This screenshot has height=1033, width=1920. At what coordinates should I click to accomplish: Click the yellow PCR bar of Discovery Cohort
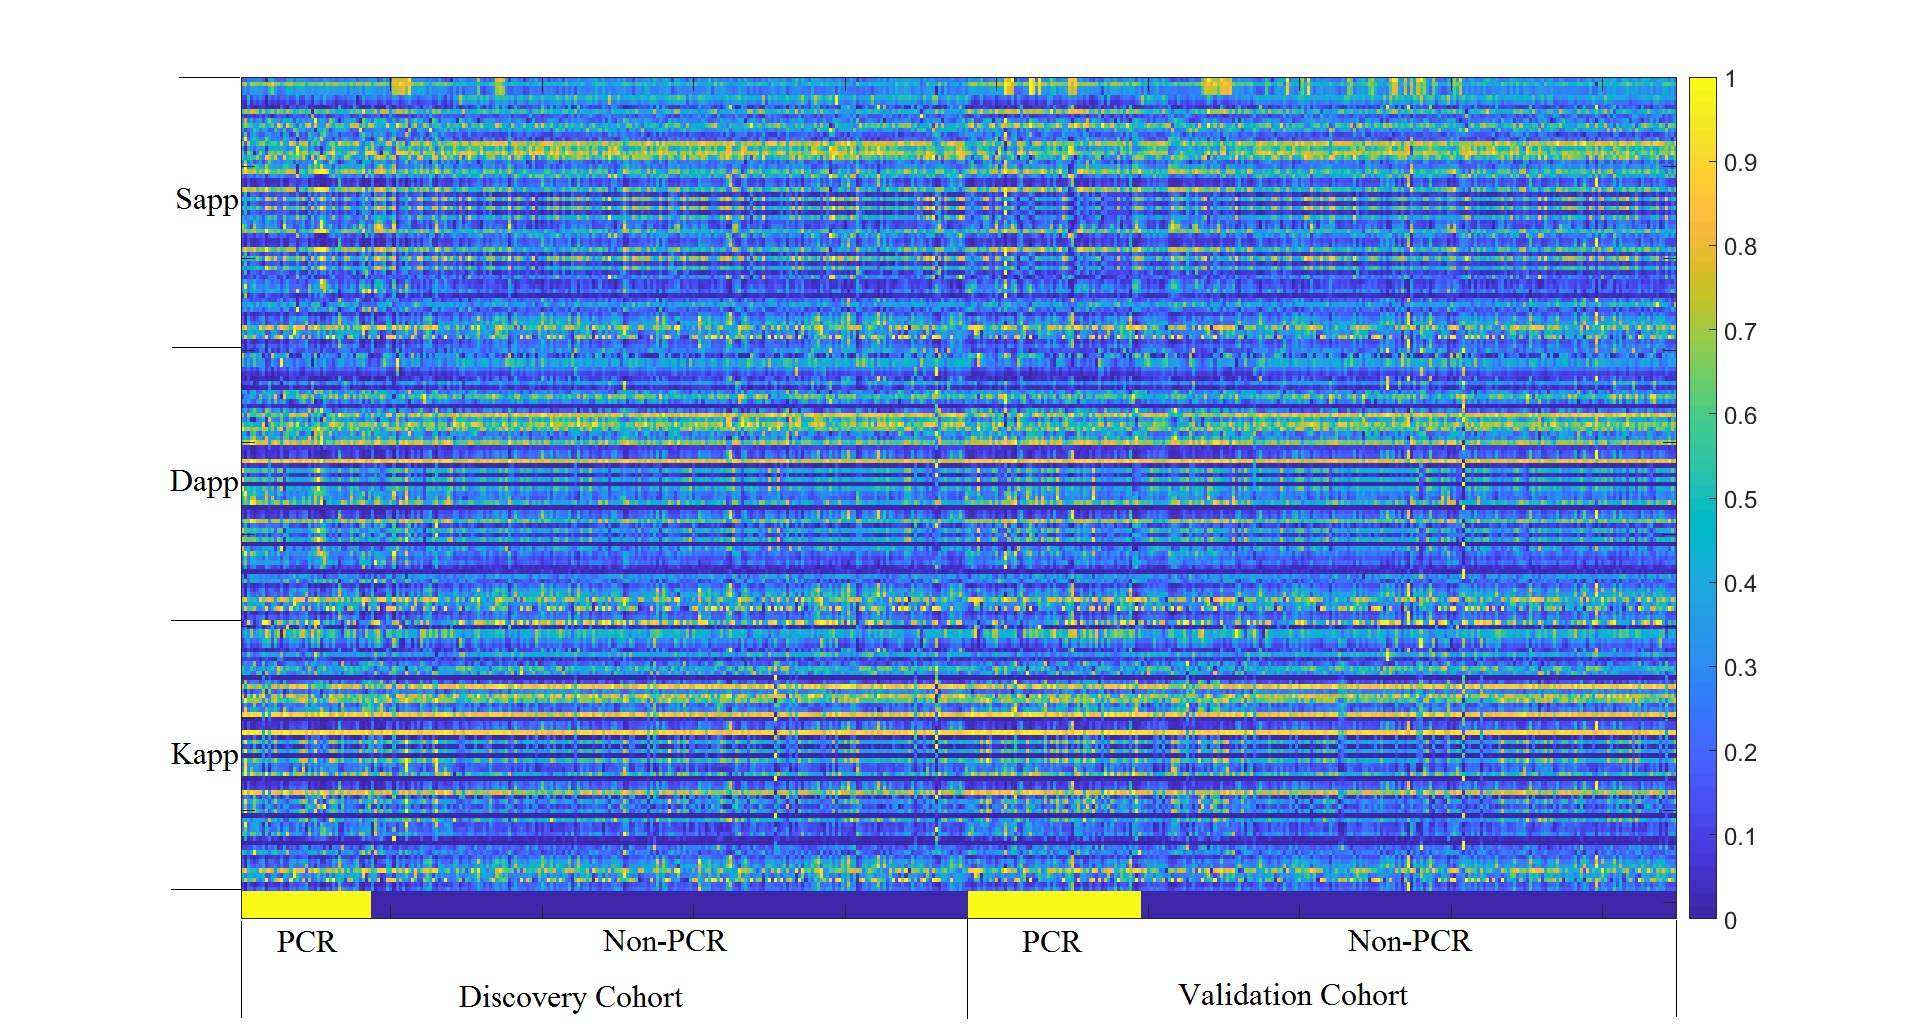[x=306, y=904]
